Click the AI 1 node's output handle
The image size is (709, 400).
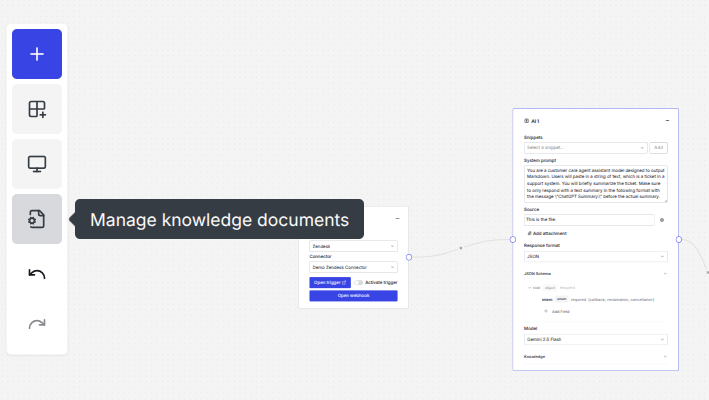679,240
